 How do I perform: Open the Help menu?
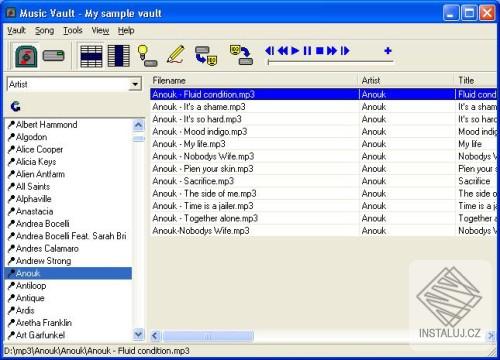[x=126, y=30]
